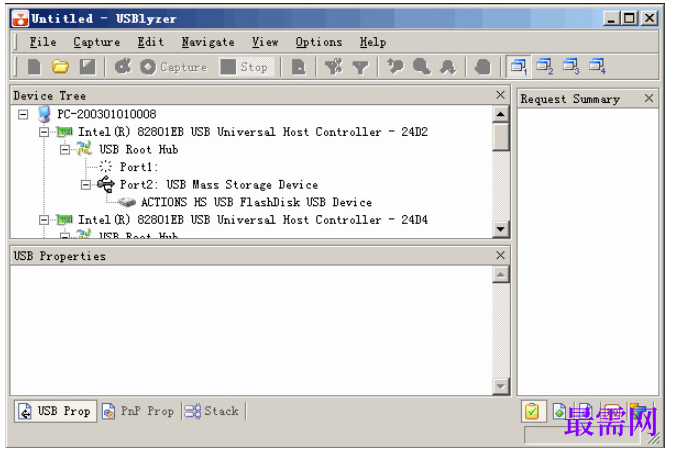Open the Navigate menu
Screen dimensions: 676x453
point(208,42)
